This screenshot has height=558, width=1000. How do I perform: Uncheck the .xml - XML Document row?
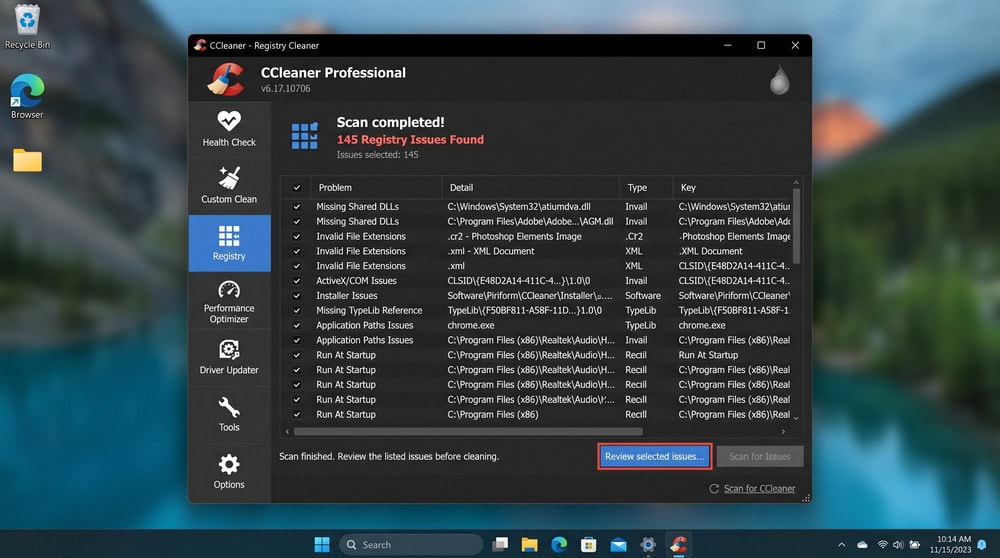(297, 251)
